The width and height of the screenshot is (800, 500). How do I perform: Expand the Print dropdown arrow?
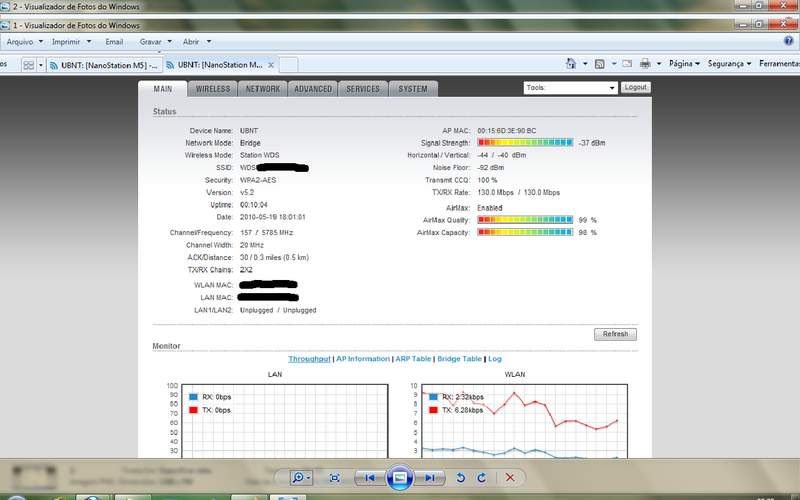click(659, 64)
